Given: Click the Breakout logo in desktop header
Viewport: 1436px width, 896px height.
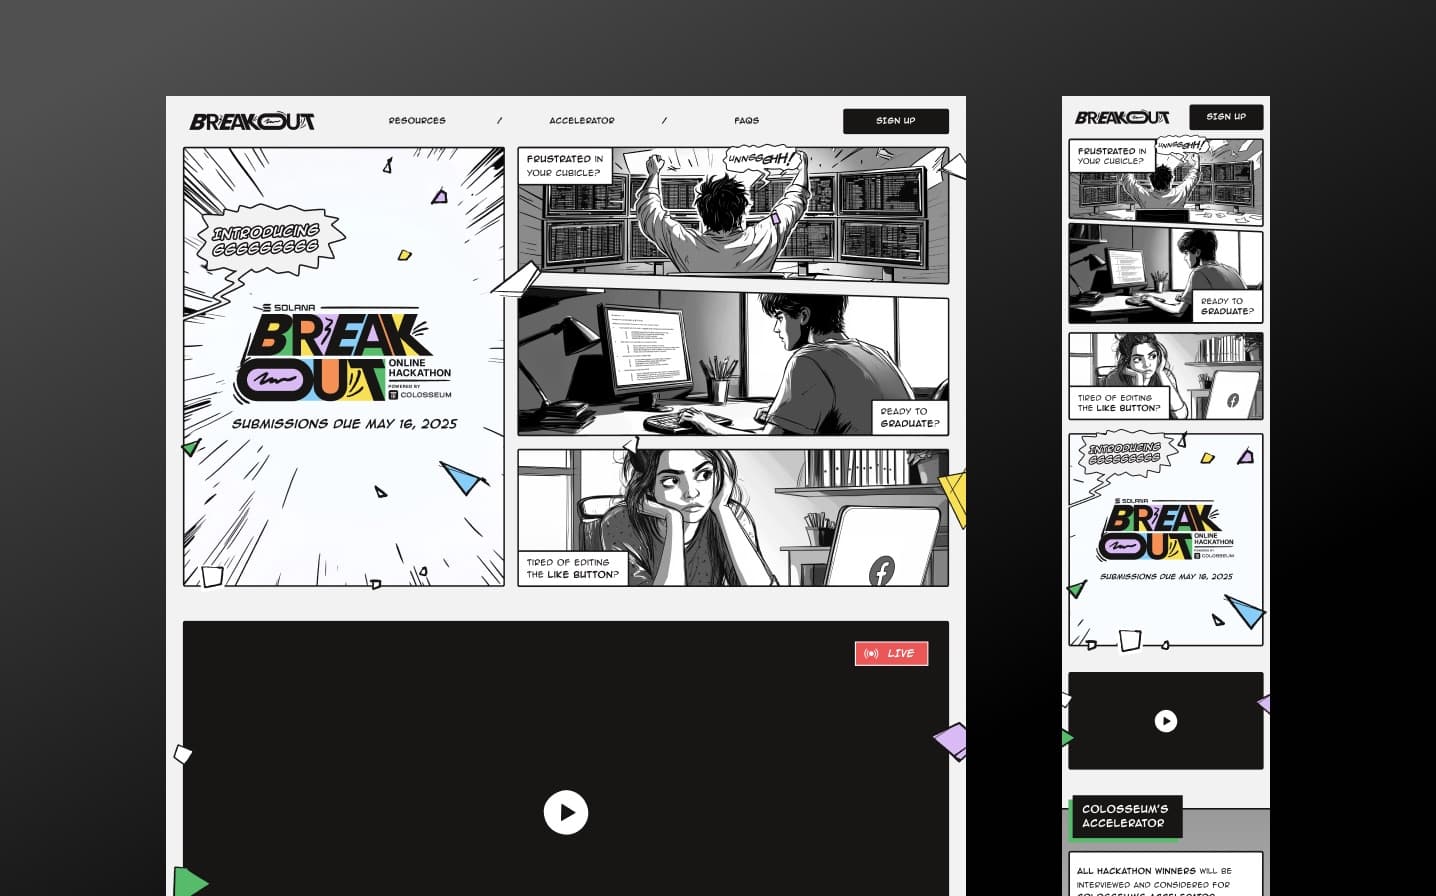Looking at the screenshot, I should (252, 121).
